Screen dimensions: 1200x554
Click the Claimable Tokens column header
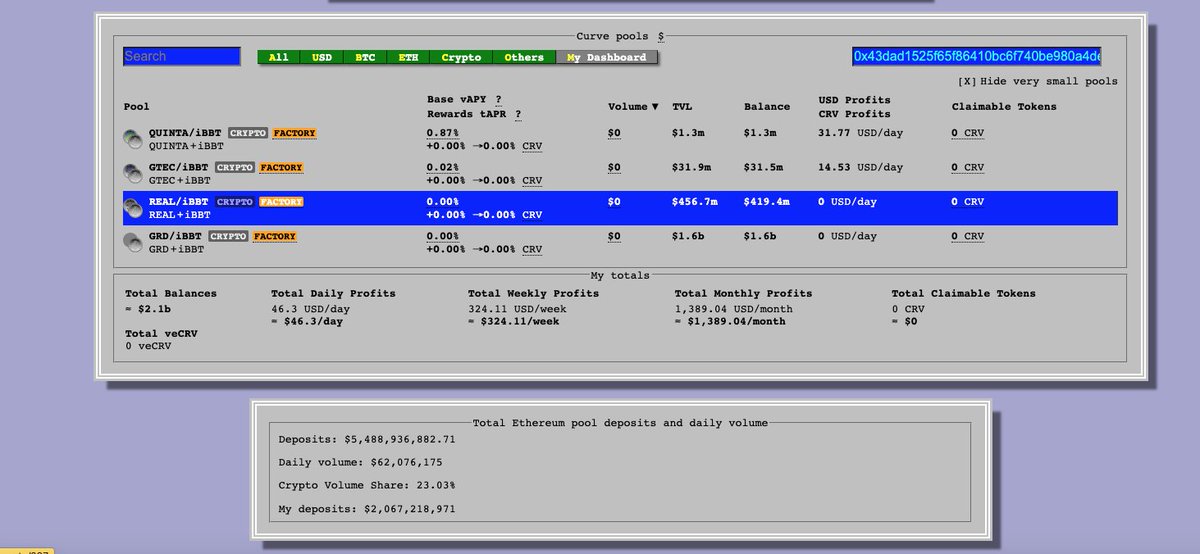tap(1004, 107)
